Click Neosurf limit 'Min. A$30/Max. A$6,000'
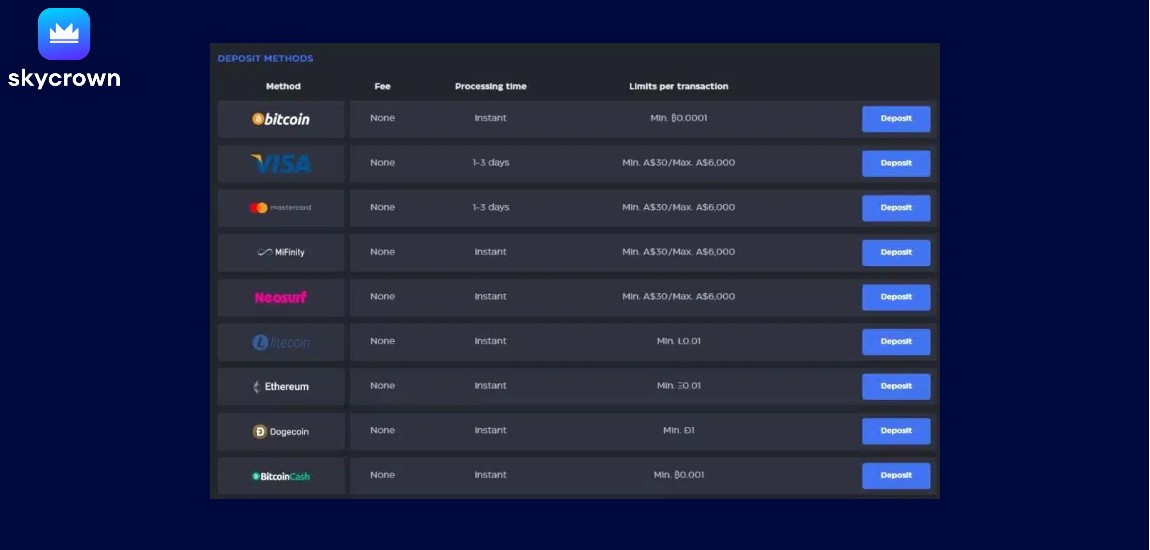The height and width of the screenshot is (550, 1150). pos(678,297)
